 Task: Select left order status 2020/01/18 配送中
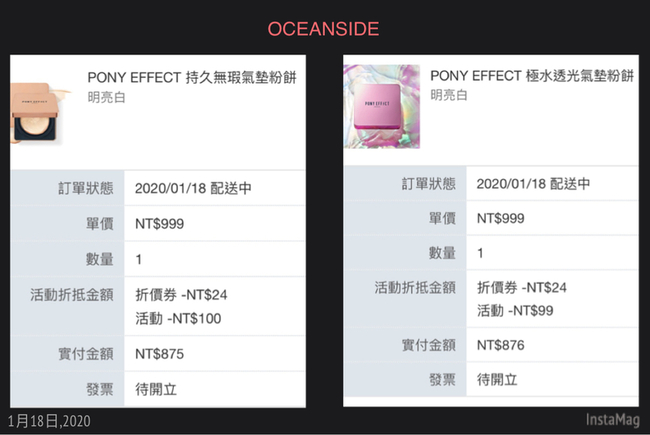tap(193, 188)
